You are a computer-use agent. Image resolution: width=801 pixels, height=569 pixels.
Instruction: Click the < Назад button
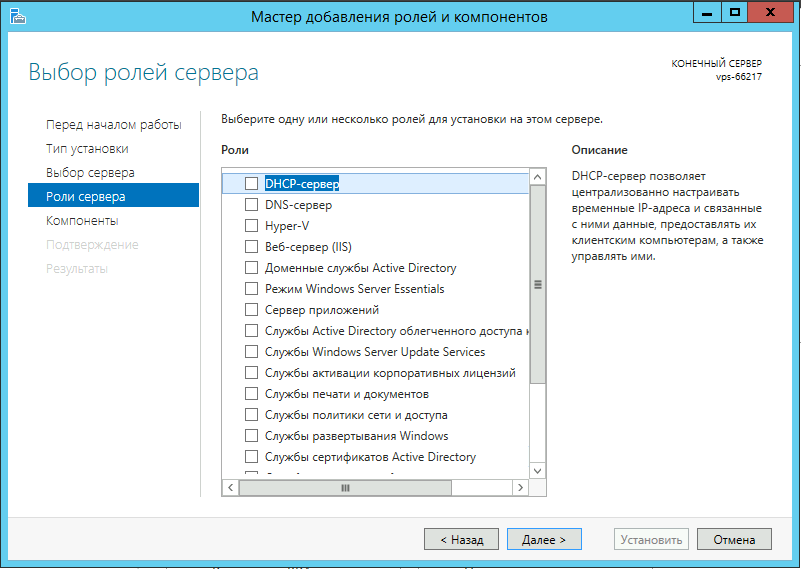[460, 539]
